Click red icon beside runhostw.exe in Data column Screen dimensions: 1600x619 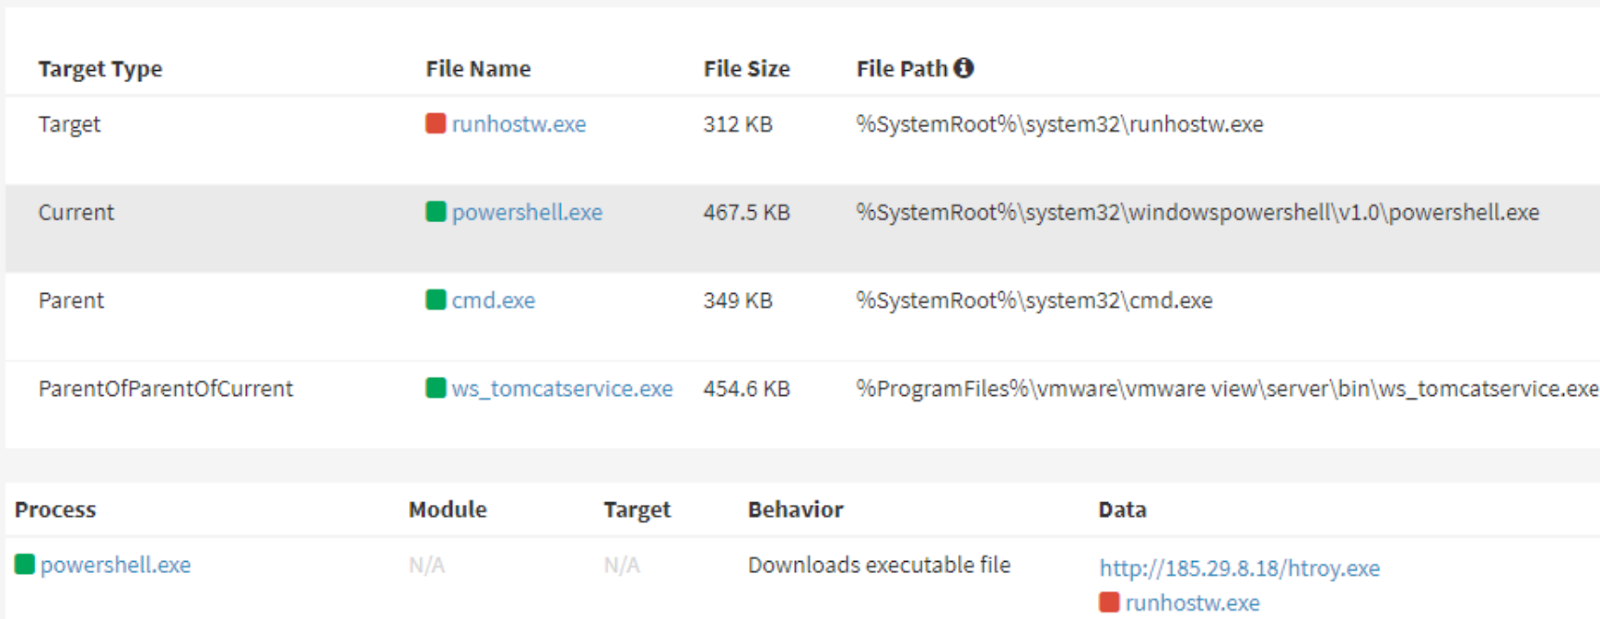pyautogui.click(x=1109, y=602)
